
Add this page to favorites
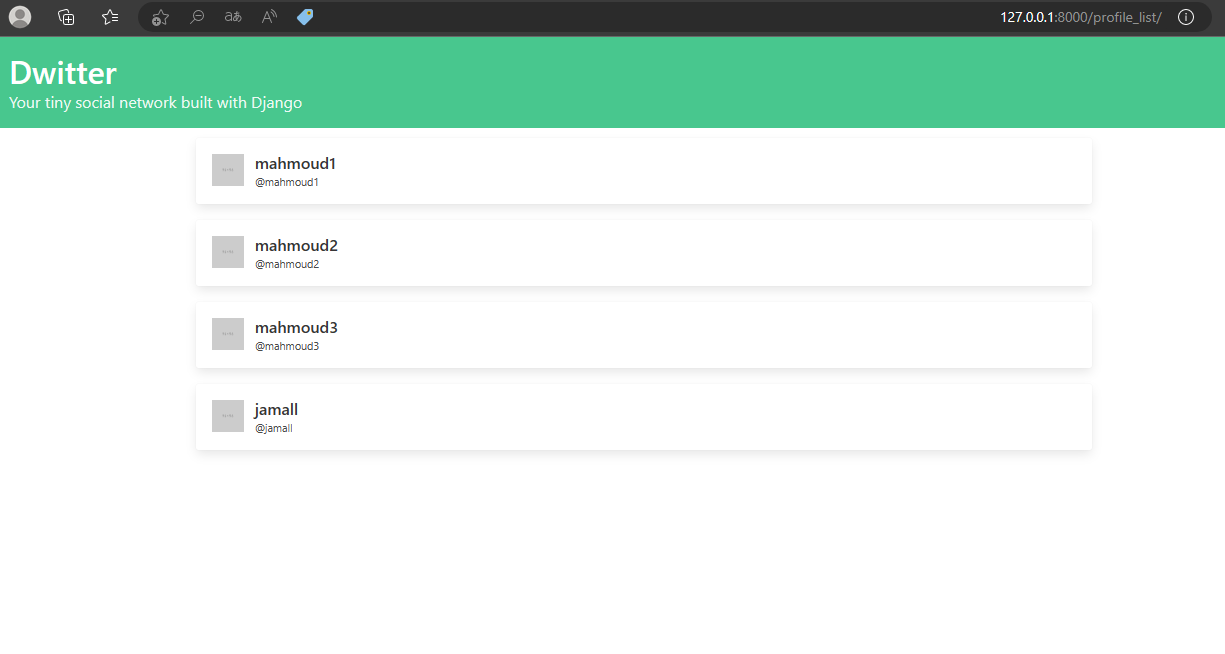[160, 17]
